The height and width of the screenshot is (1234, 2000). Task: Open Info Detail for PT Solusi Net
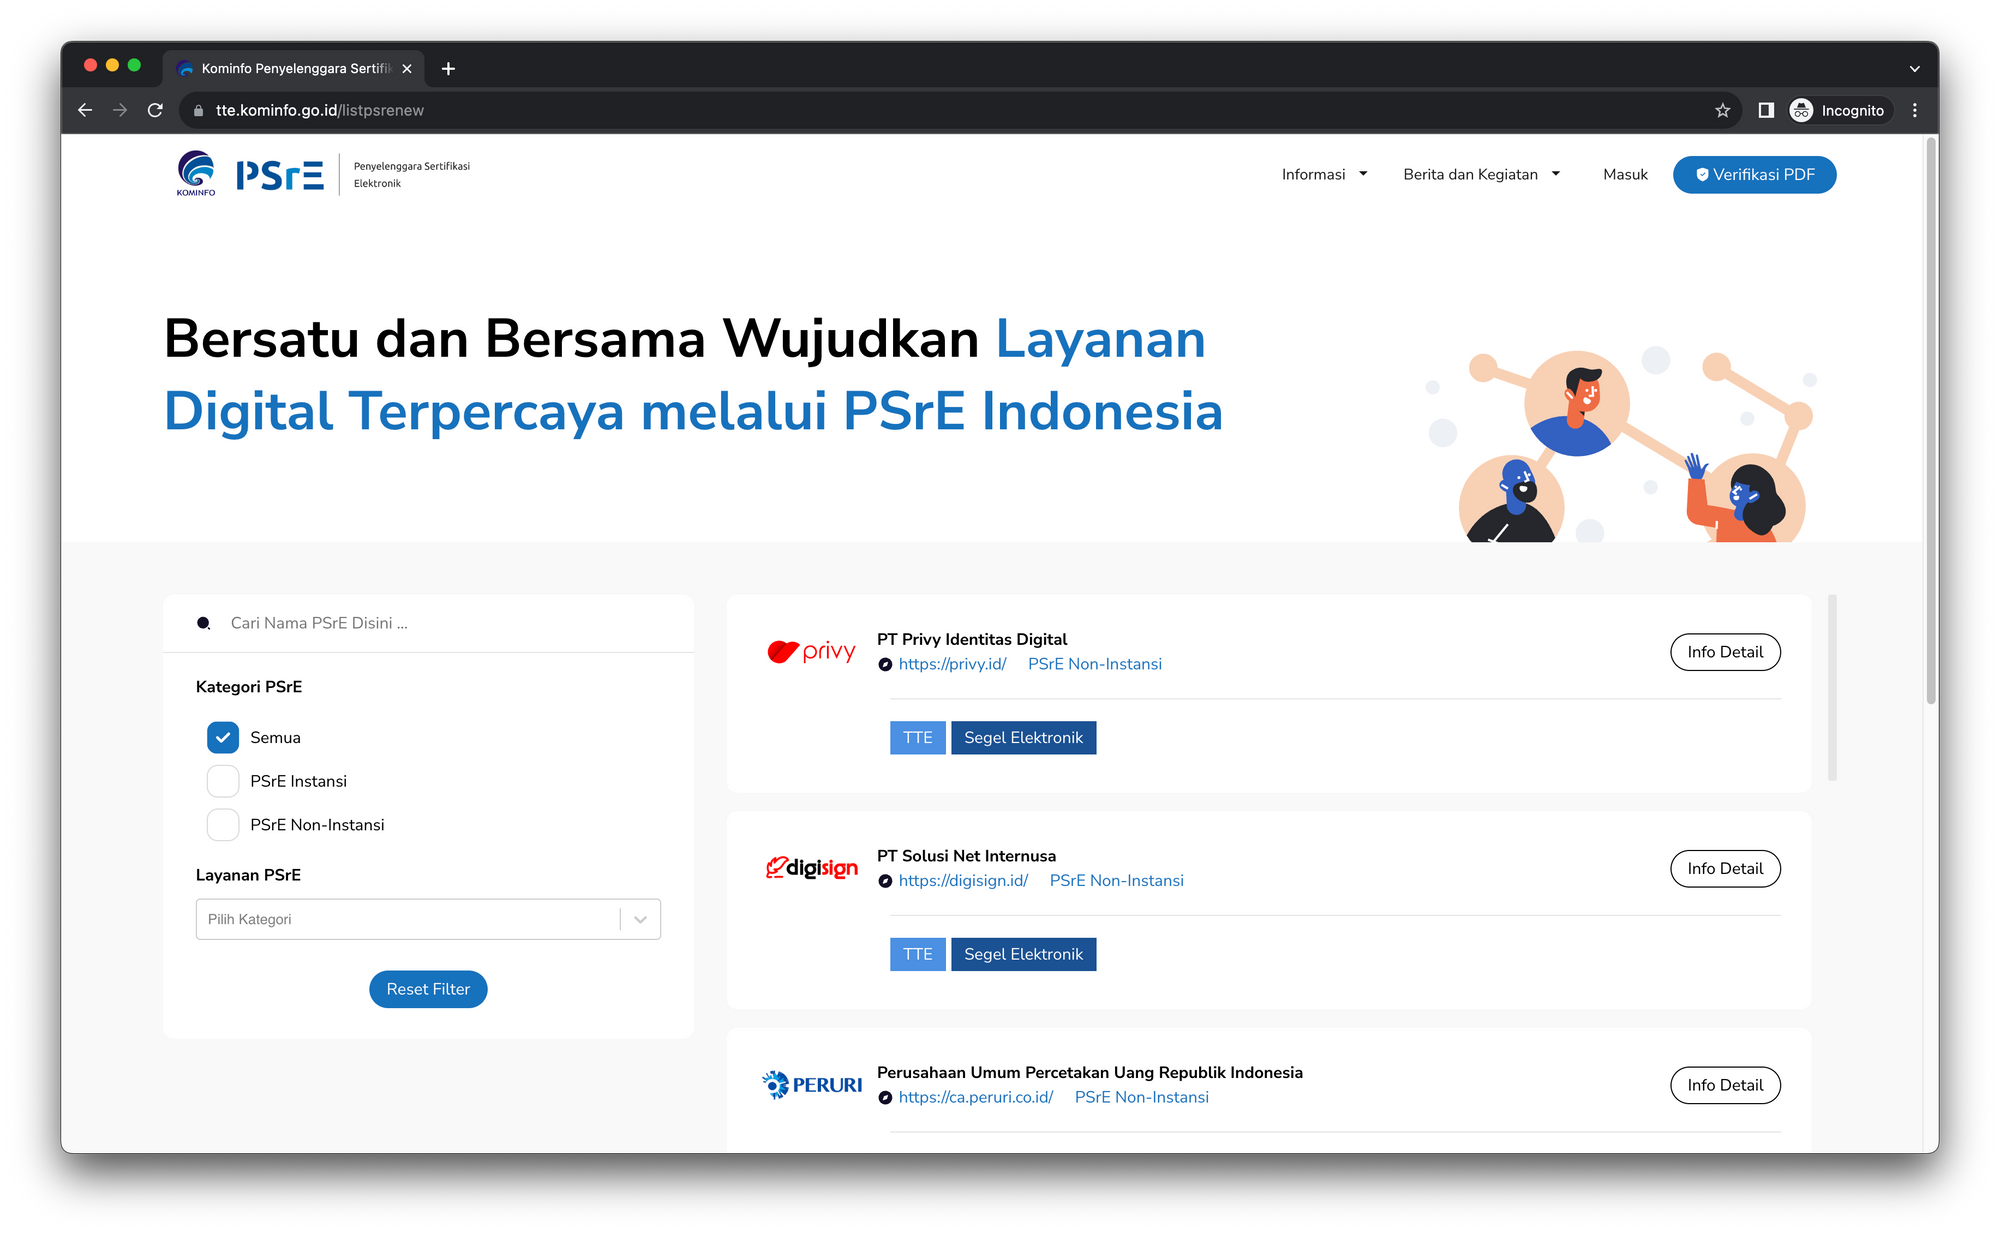click(1725, 868)
